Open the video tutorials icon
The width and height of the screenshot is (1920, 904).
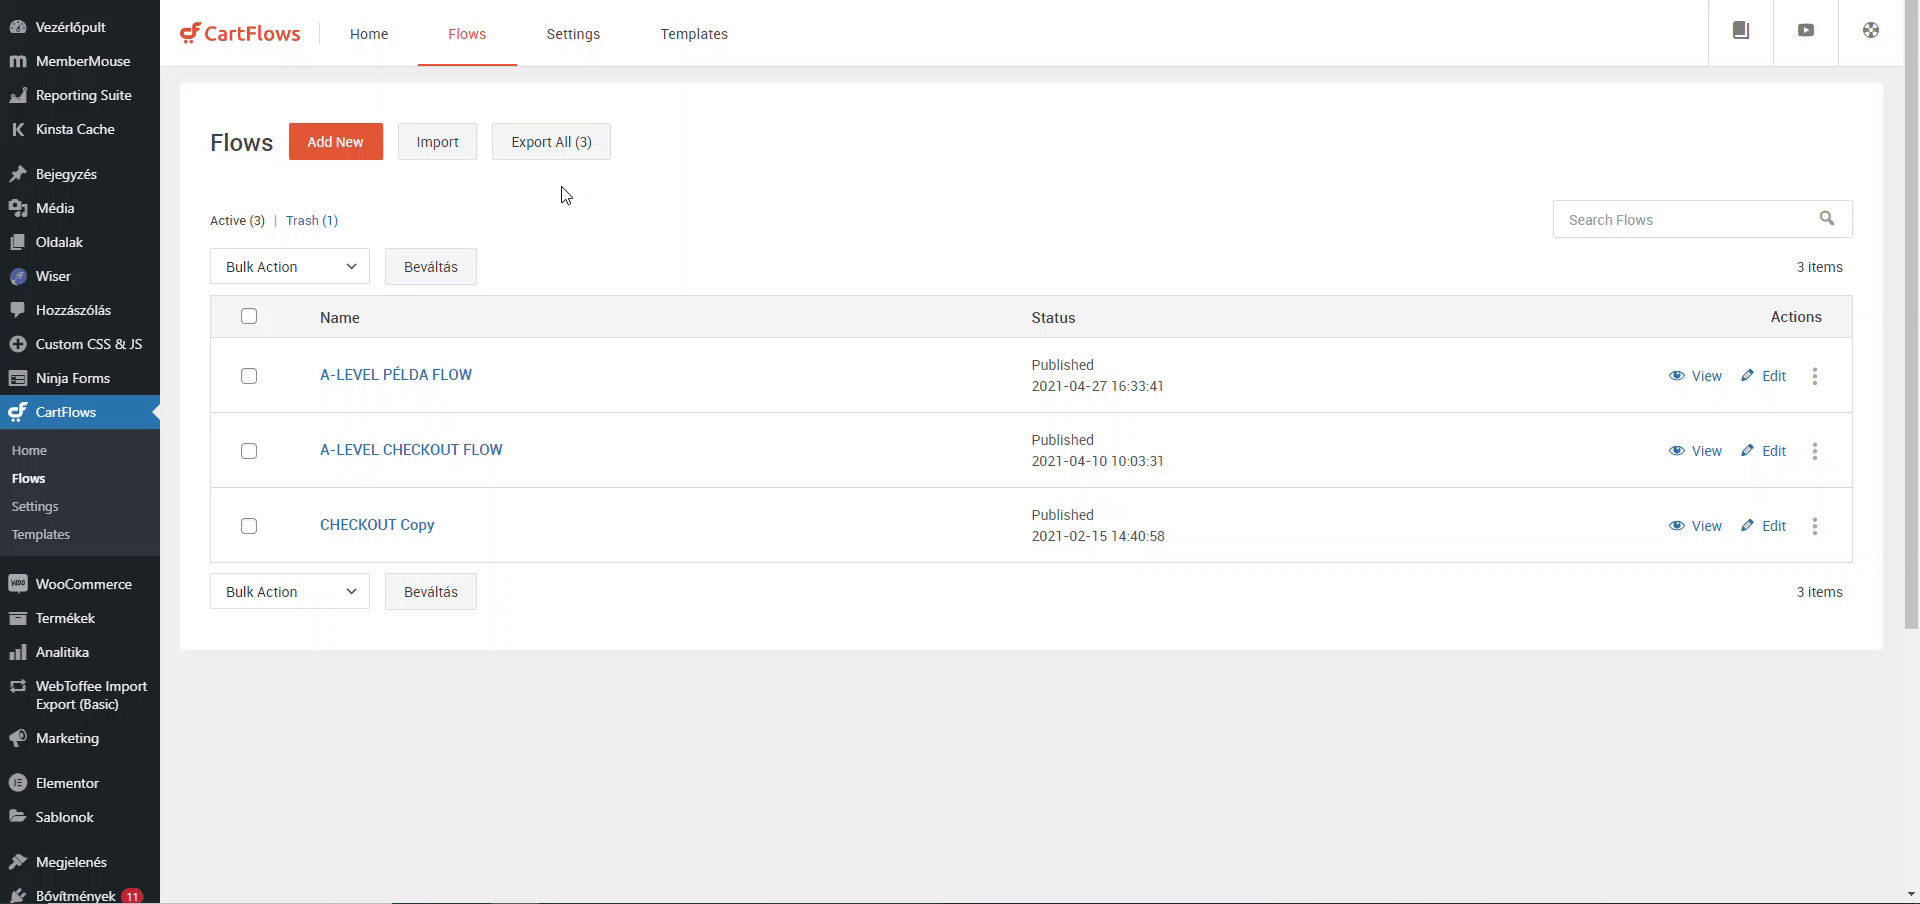coord(1806,30)
